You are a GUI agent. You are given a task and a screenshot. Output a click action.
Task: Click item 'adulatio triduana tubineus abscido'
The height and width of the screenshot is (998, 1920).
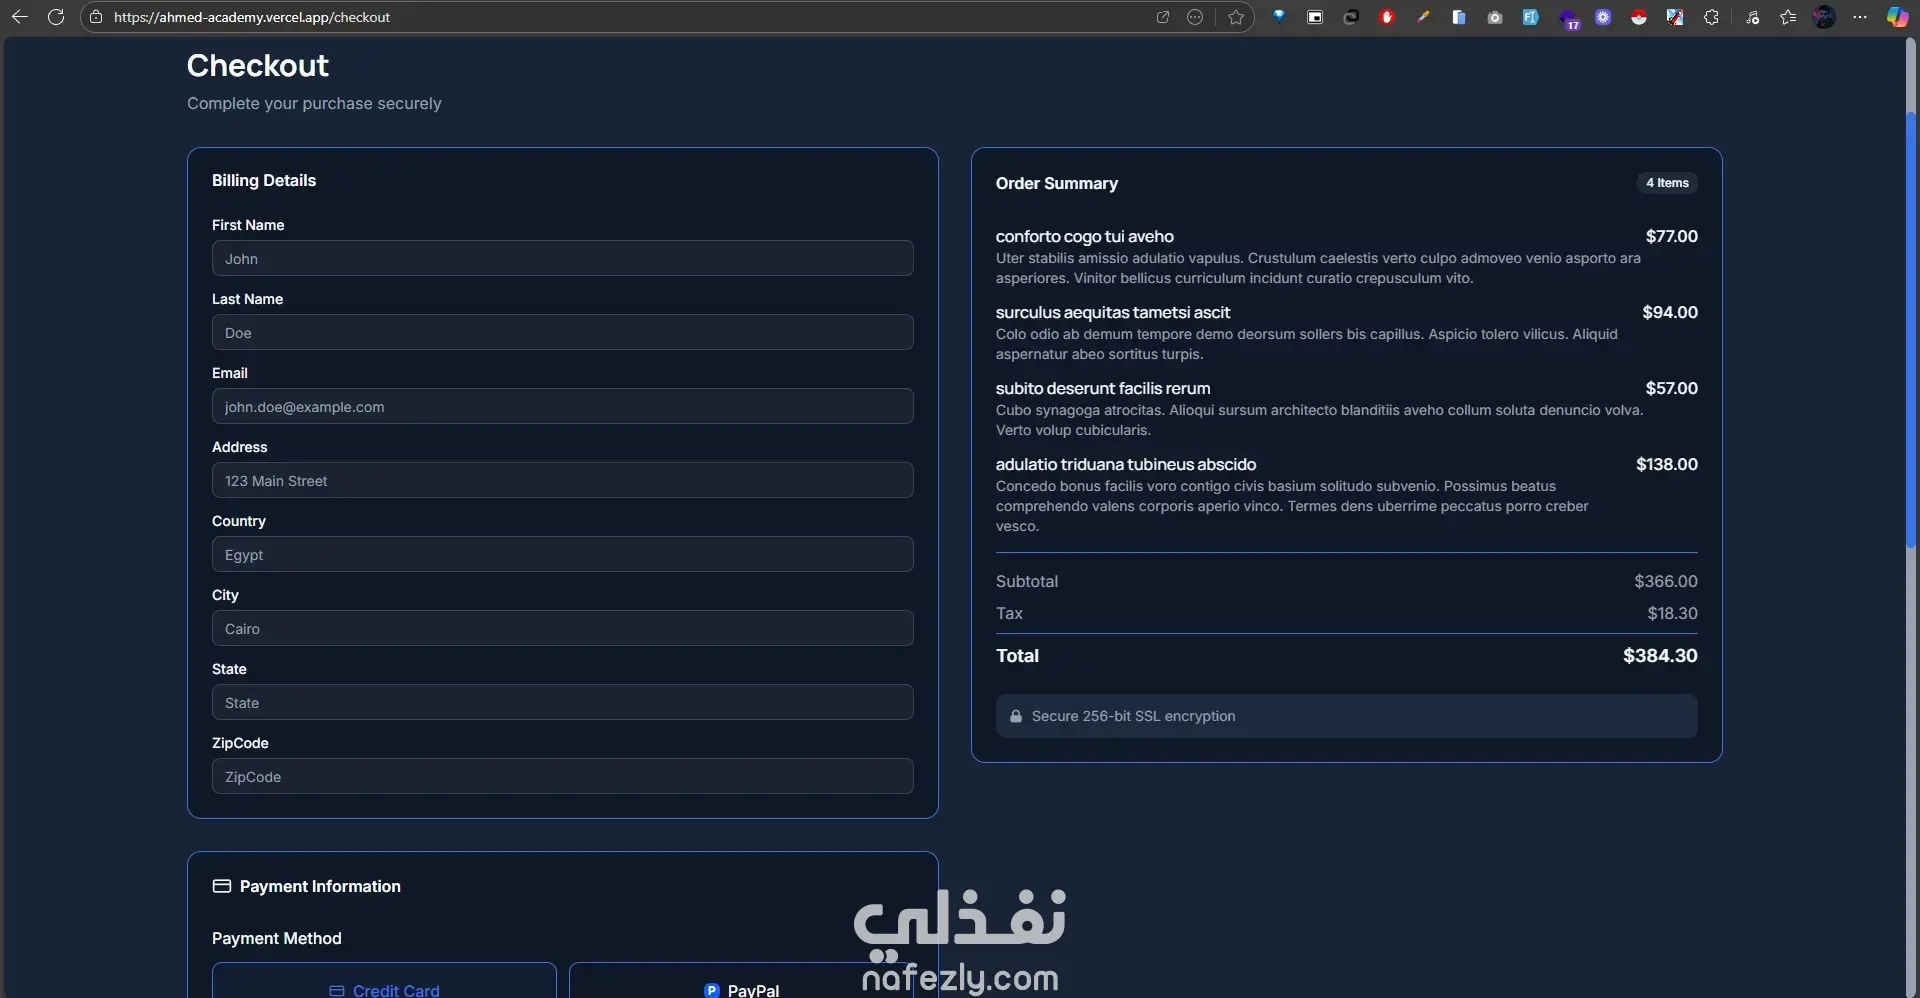point(1126,464)
